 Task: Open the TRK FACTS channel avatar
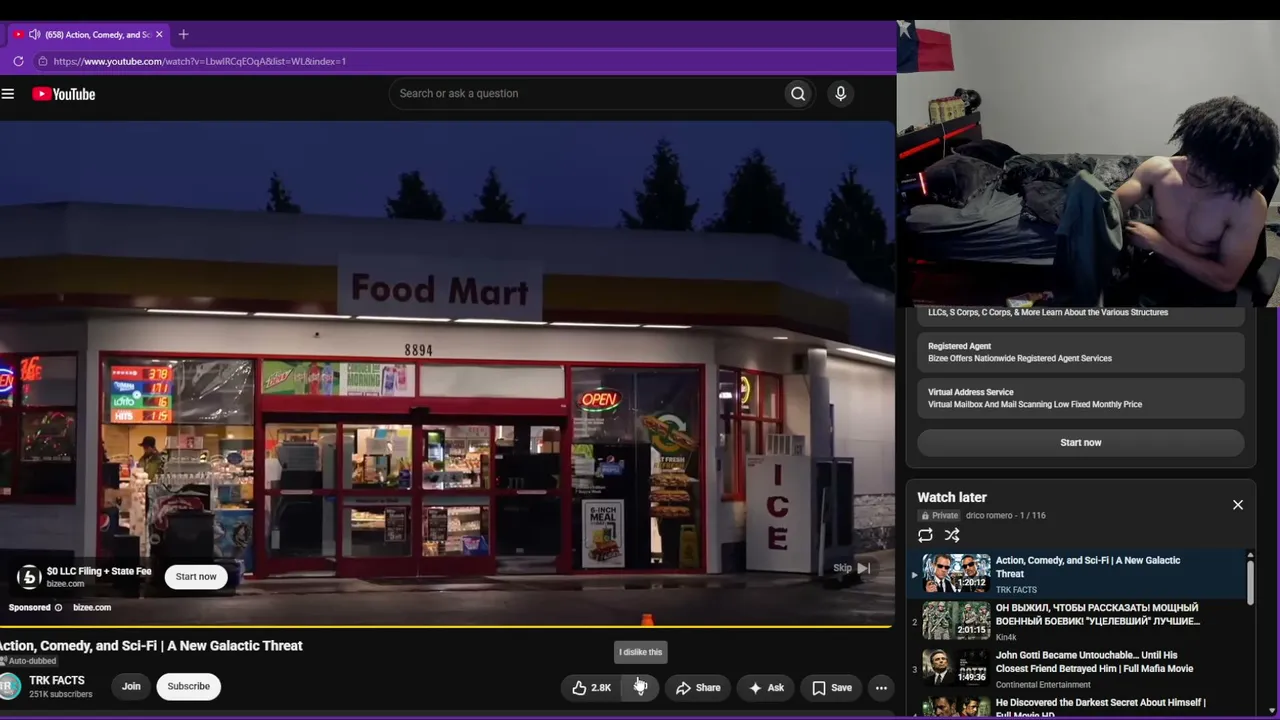(x=9, y=686)
